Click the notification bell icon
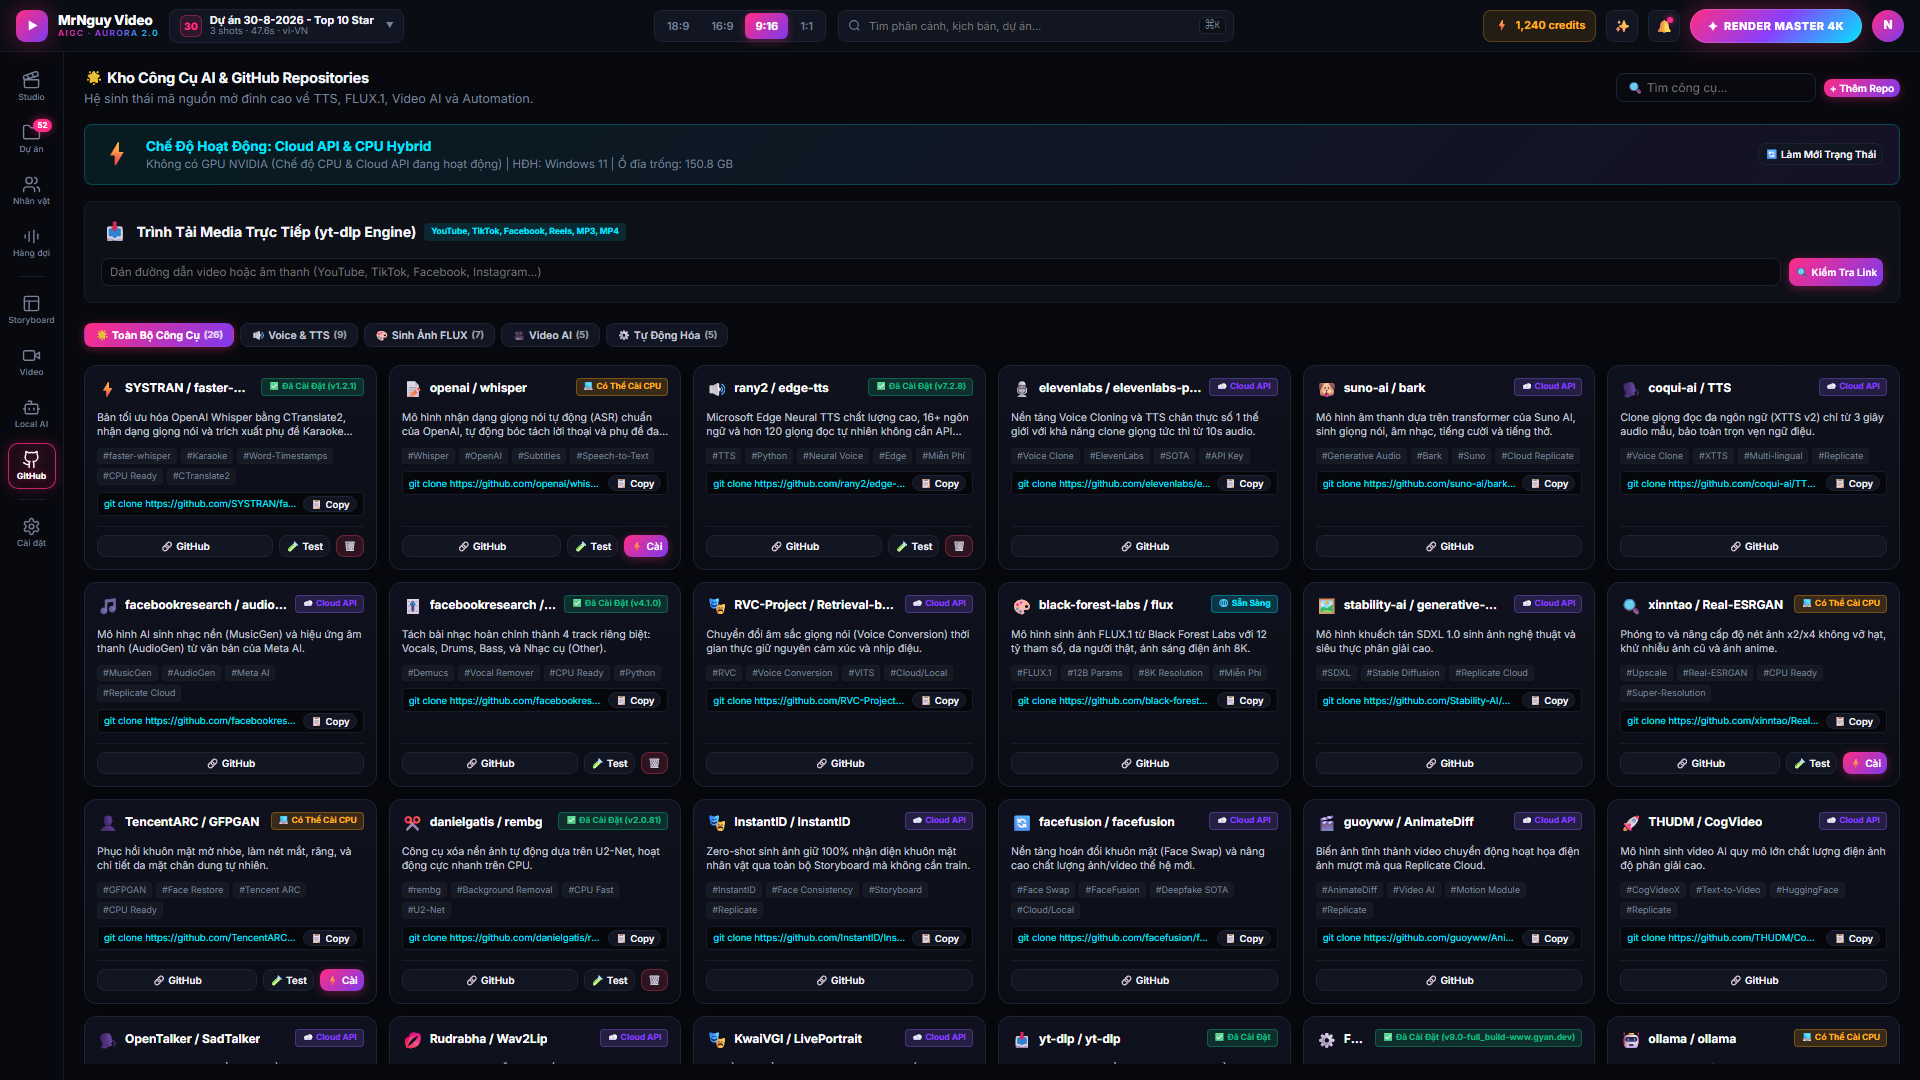 tap(1664, 26)
